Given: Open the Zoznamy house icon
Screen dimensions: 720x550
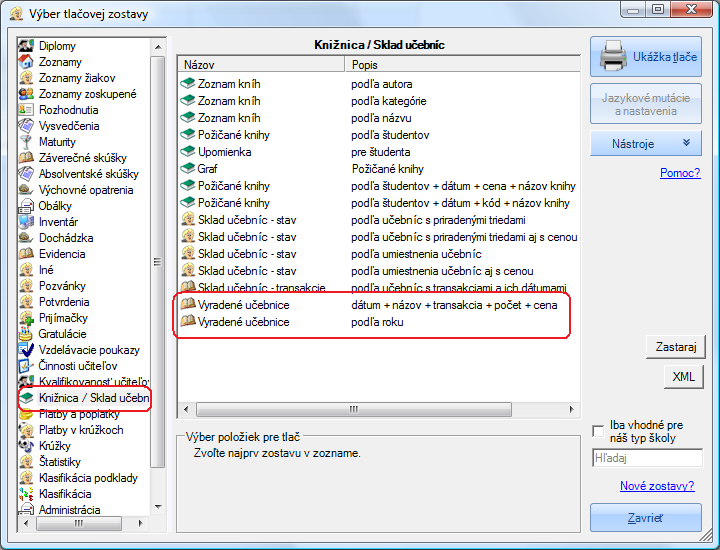Looking at the screenshot, I should pos(26,62).
